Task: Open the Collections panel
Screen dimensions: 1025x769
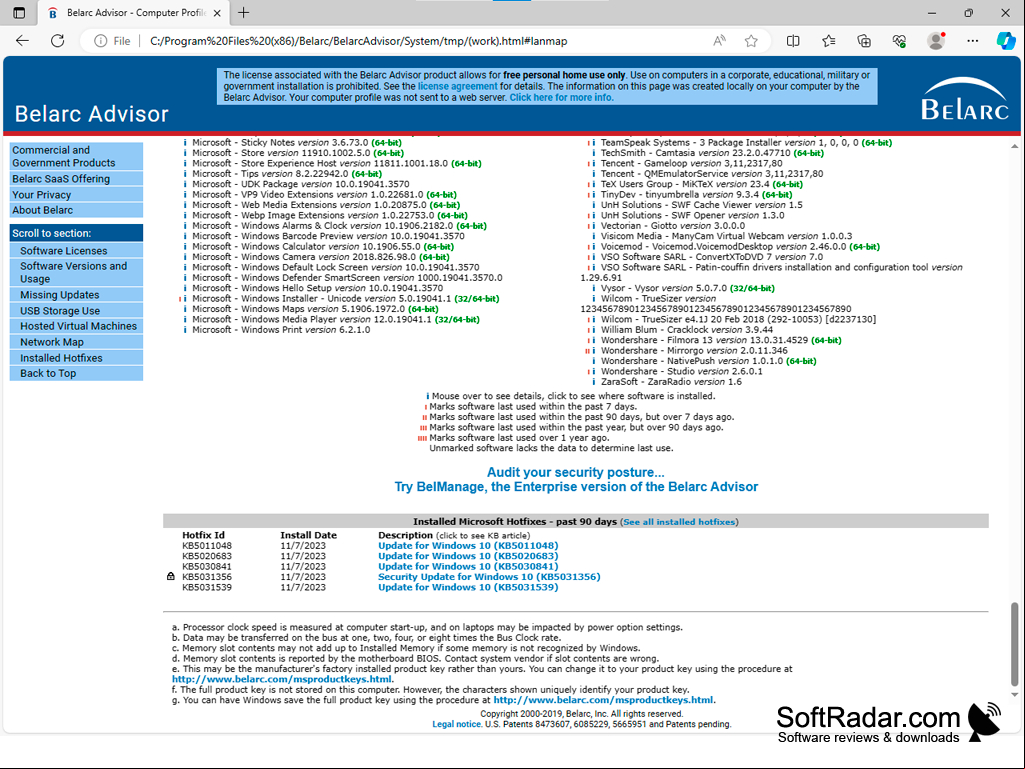Action: 864,41
